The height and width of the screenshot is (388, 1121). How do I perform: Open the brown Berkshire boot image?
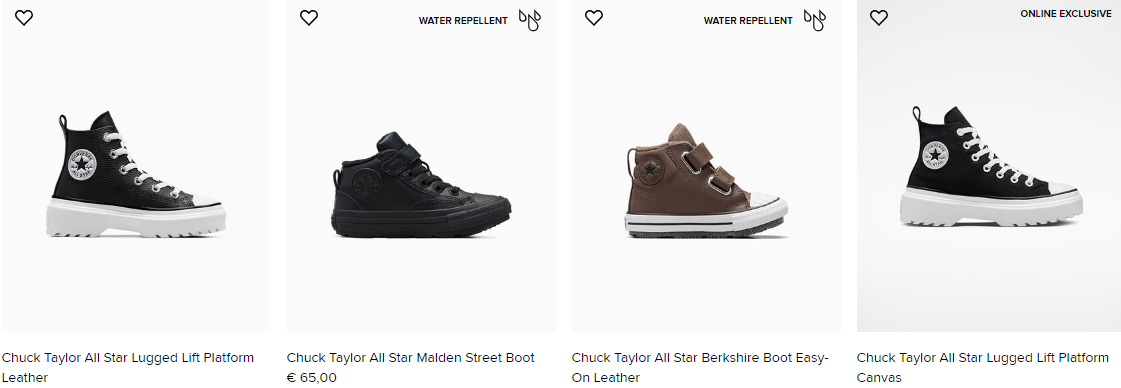point(706,181)
